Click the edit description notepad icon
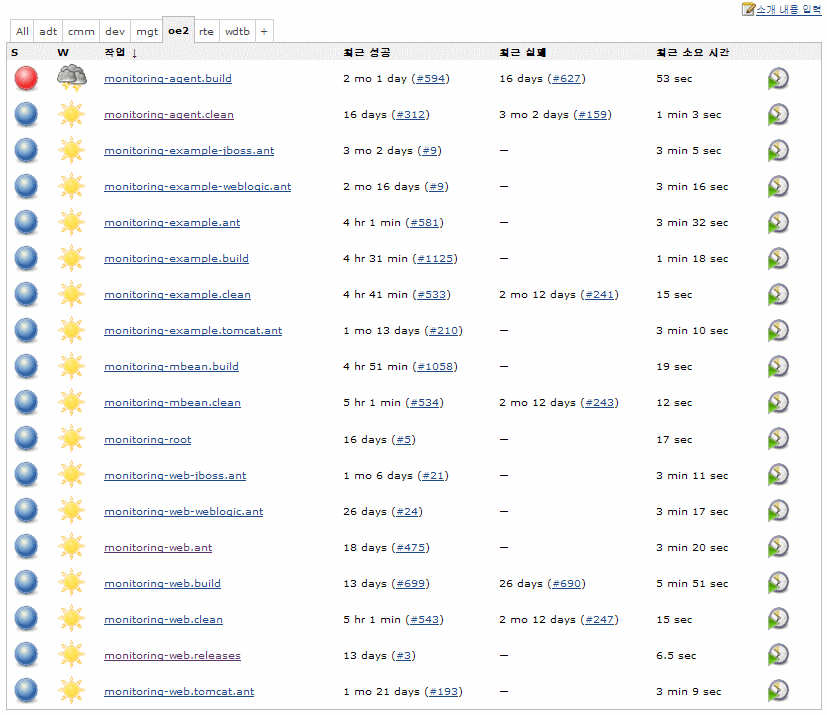The image size is (827, 715). (x=747, y=9)
